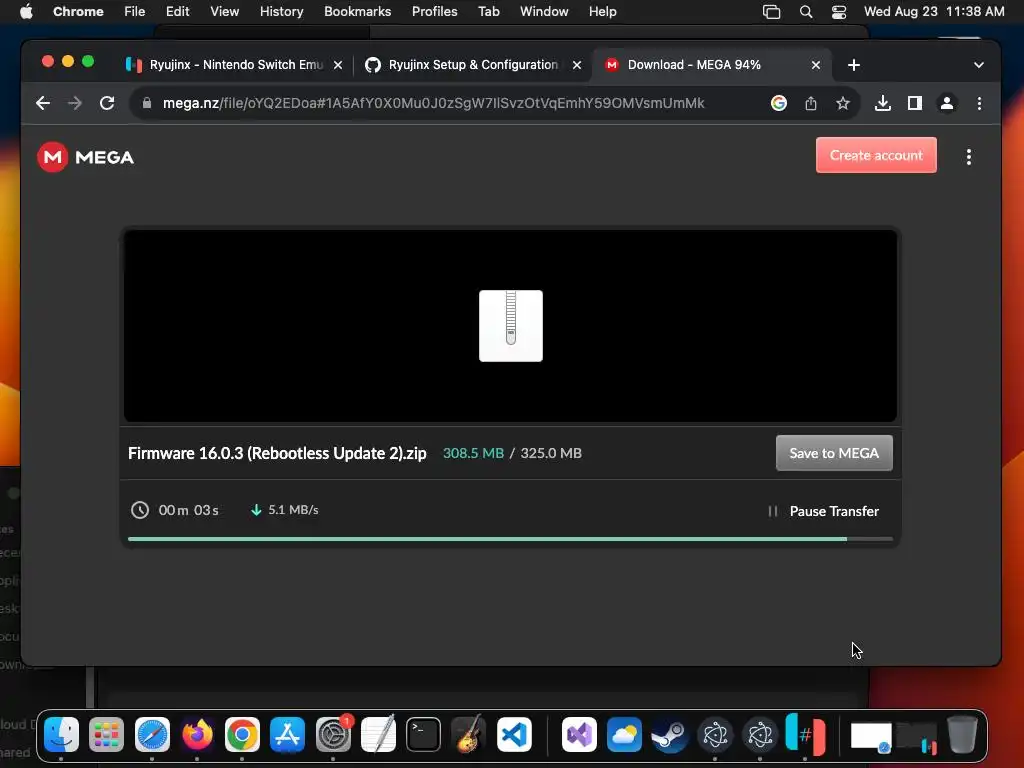Close the Download - MEGA tab

tap(816, 65)
